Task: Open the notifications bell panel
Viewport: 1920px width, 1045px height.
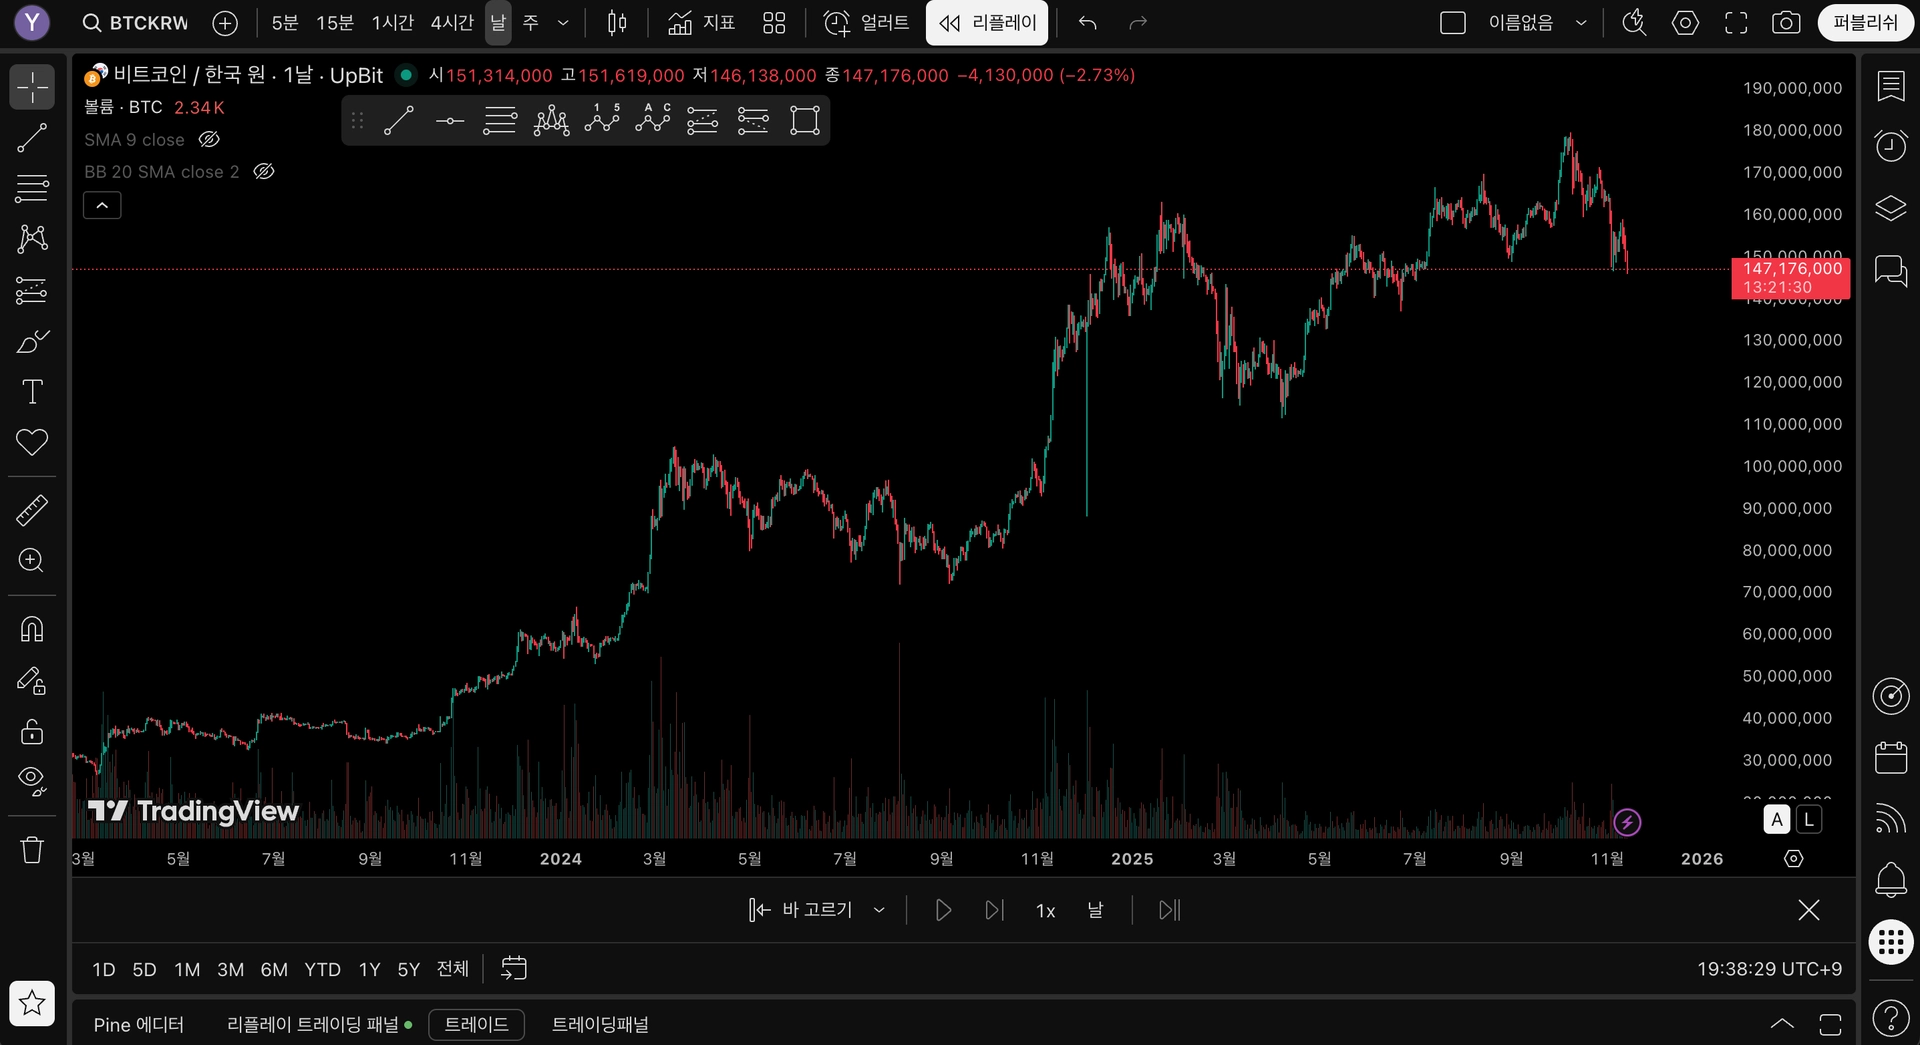Action: tap(1891, 880)
